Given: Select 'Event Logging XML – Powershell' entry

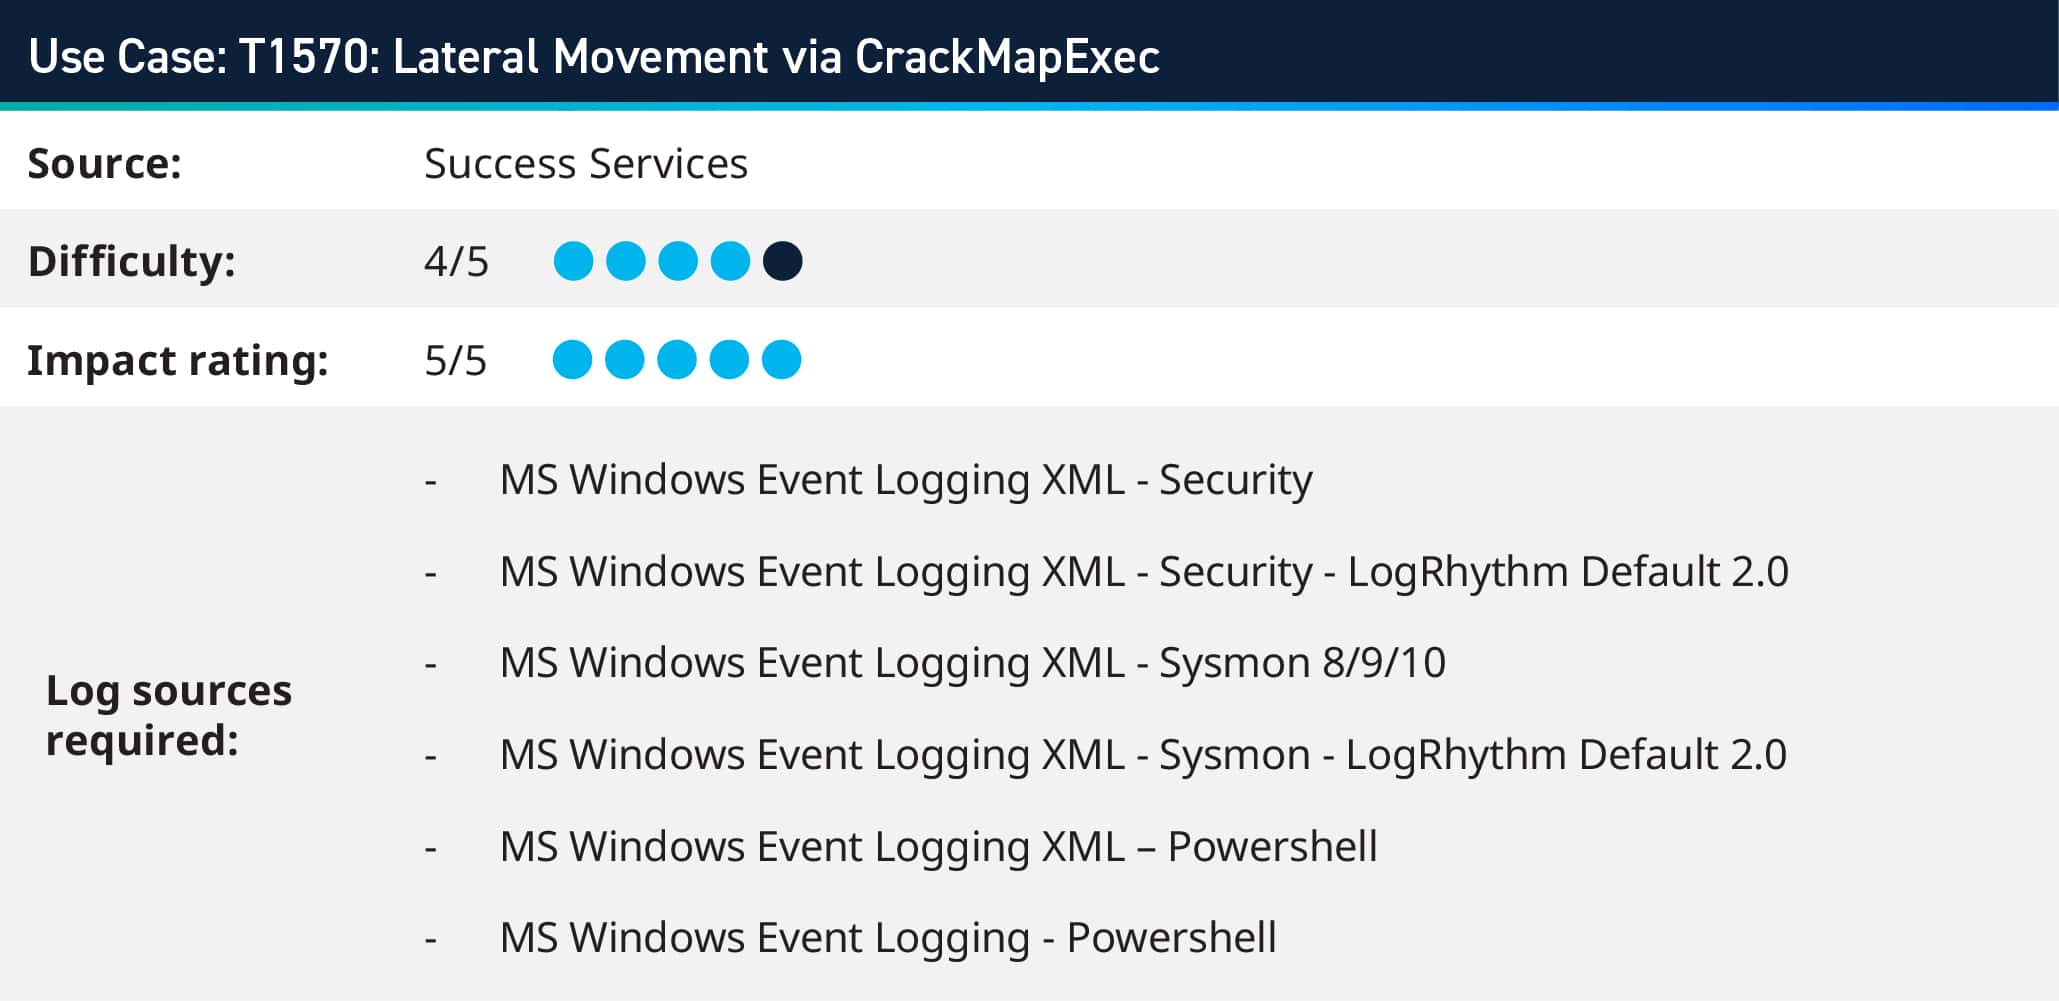Looking at the screenshot, I should click(x=938, y=847).
